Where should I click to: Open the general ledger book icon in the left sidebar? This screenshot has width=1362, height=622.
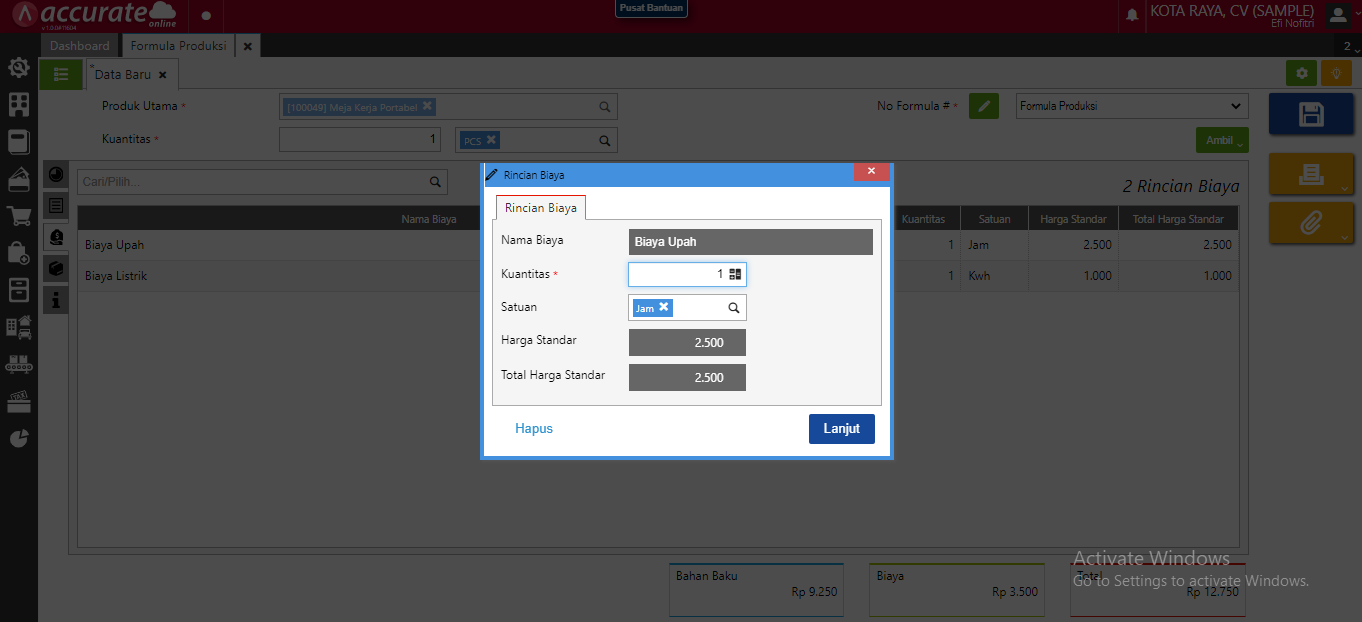click(18, 142)
